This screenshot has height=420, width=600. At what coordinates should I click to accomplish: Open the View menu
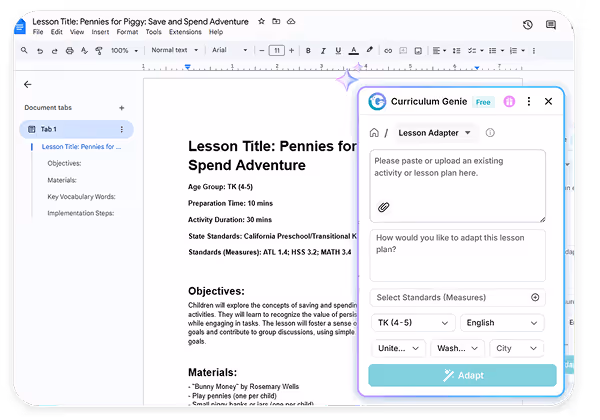click(77, 32)
